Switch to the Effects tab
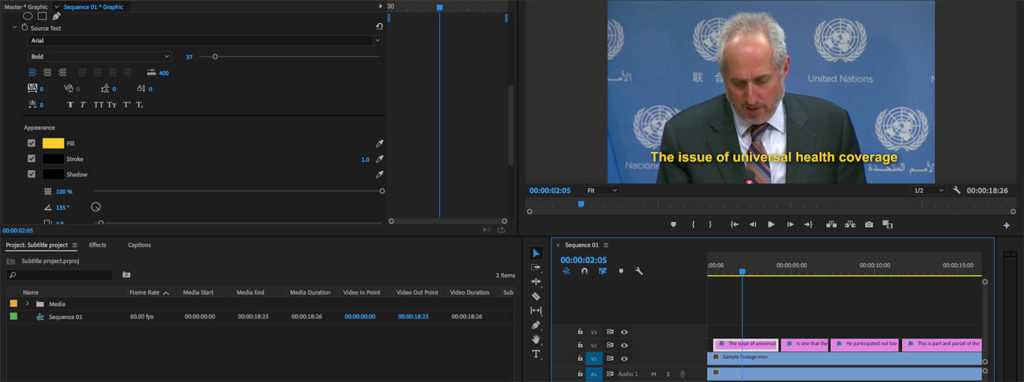Viewport: 1024px width, 382px height. click(98, 245)
